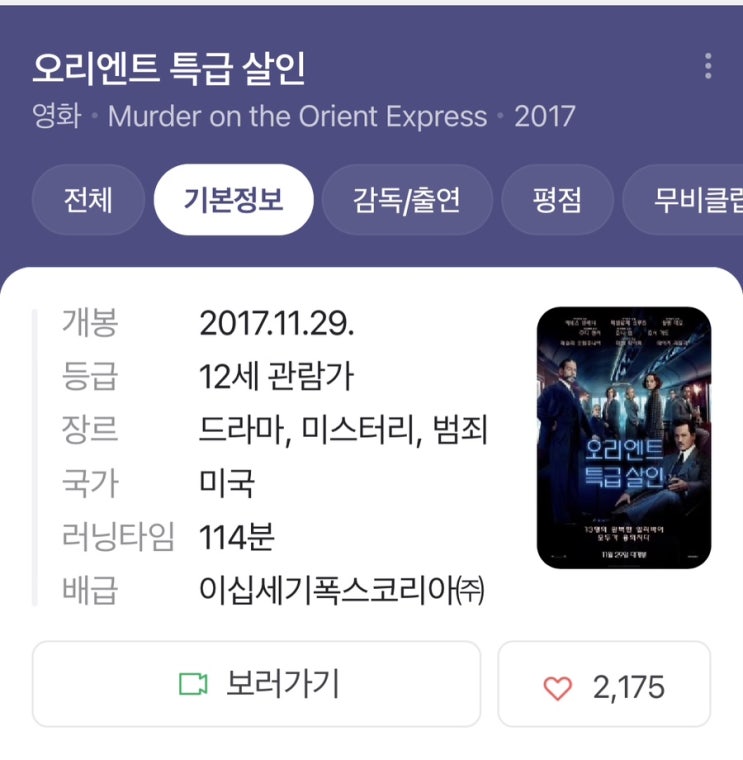Open the partially visible 무비클립 tab

click(683, 200)
